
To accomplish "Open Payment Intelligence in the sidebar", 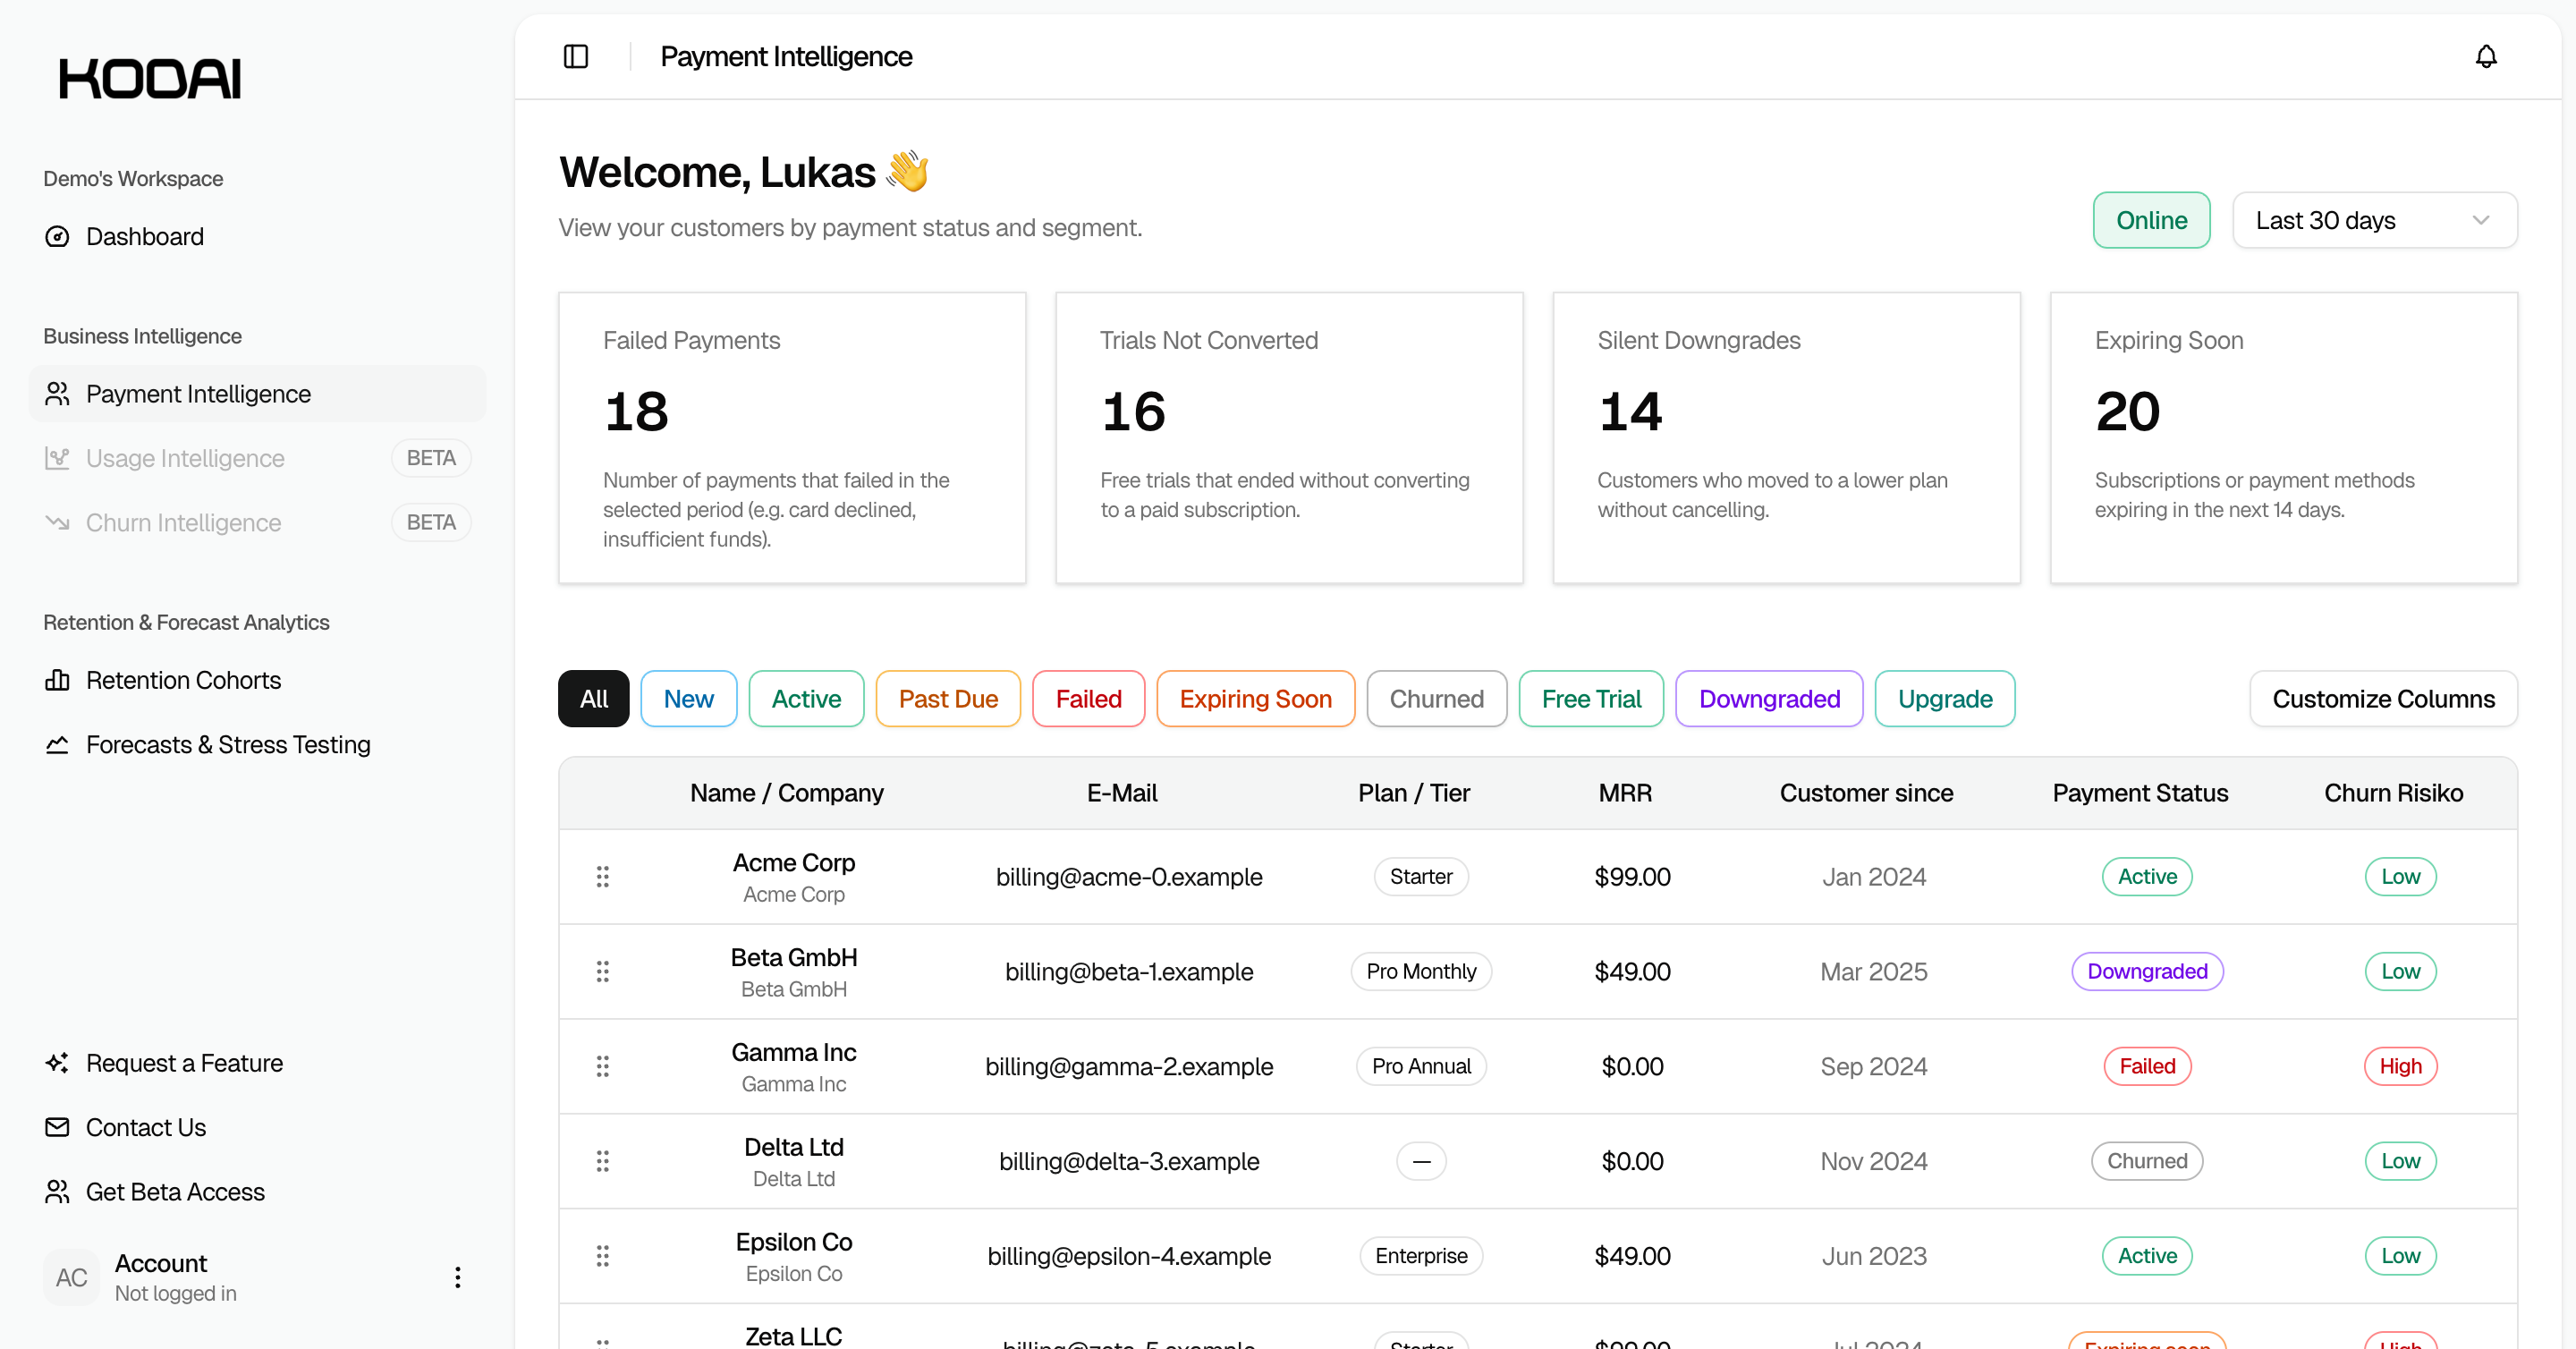I will tap(198, 394).
